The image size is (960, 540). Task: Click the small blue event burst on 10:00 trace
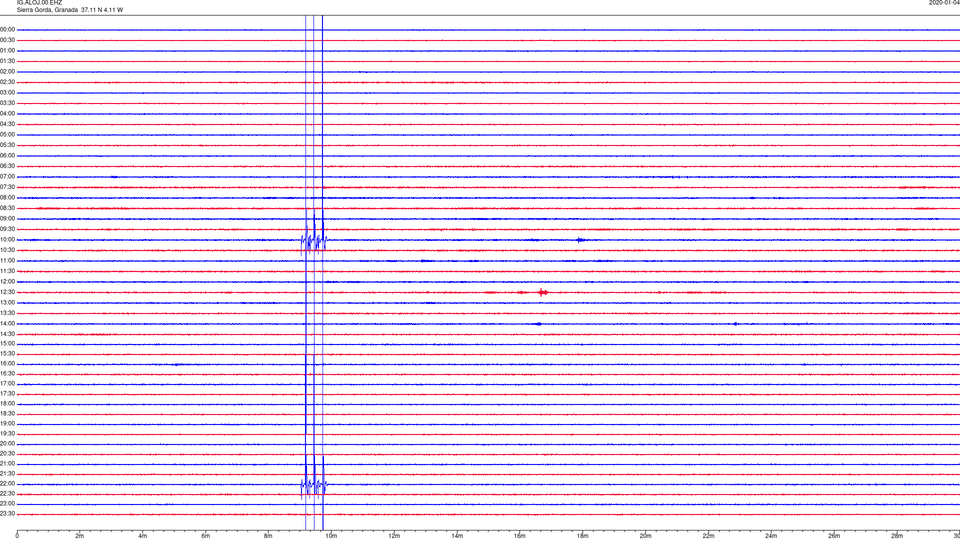(580, 240)
